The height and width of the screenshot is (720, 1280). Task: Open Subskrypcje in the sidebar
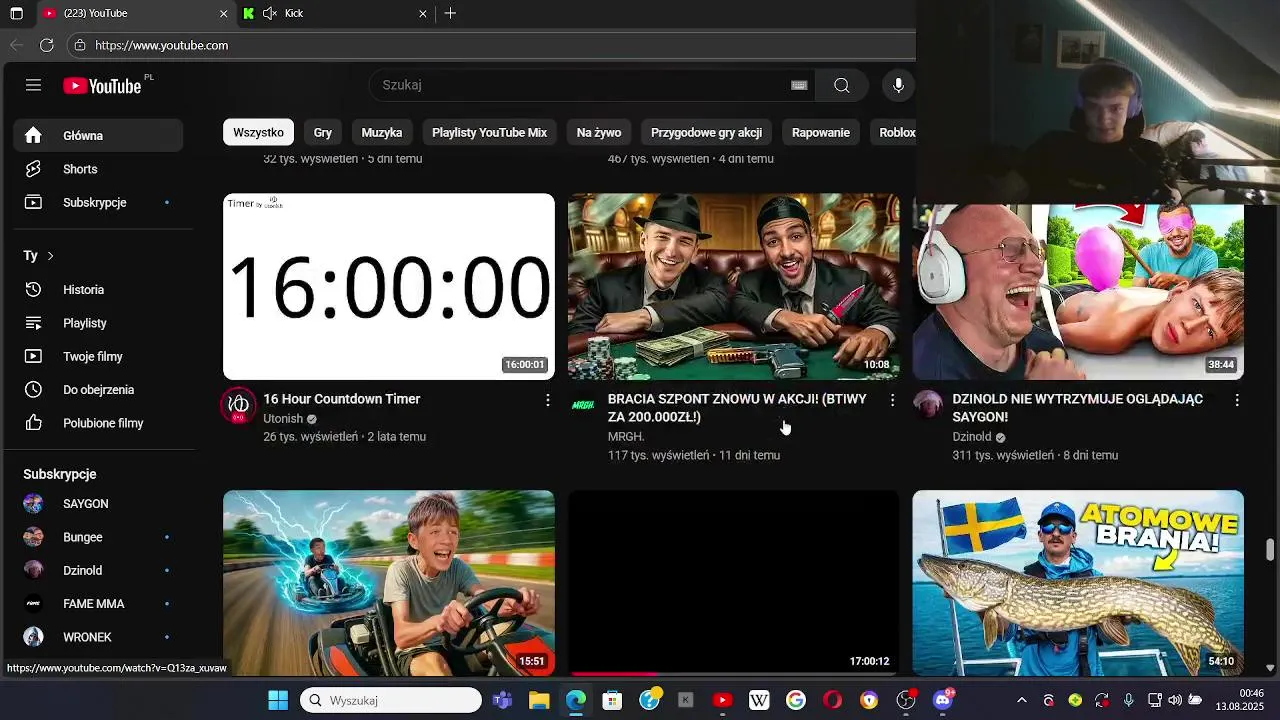98,202
